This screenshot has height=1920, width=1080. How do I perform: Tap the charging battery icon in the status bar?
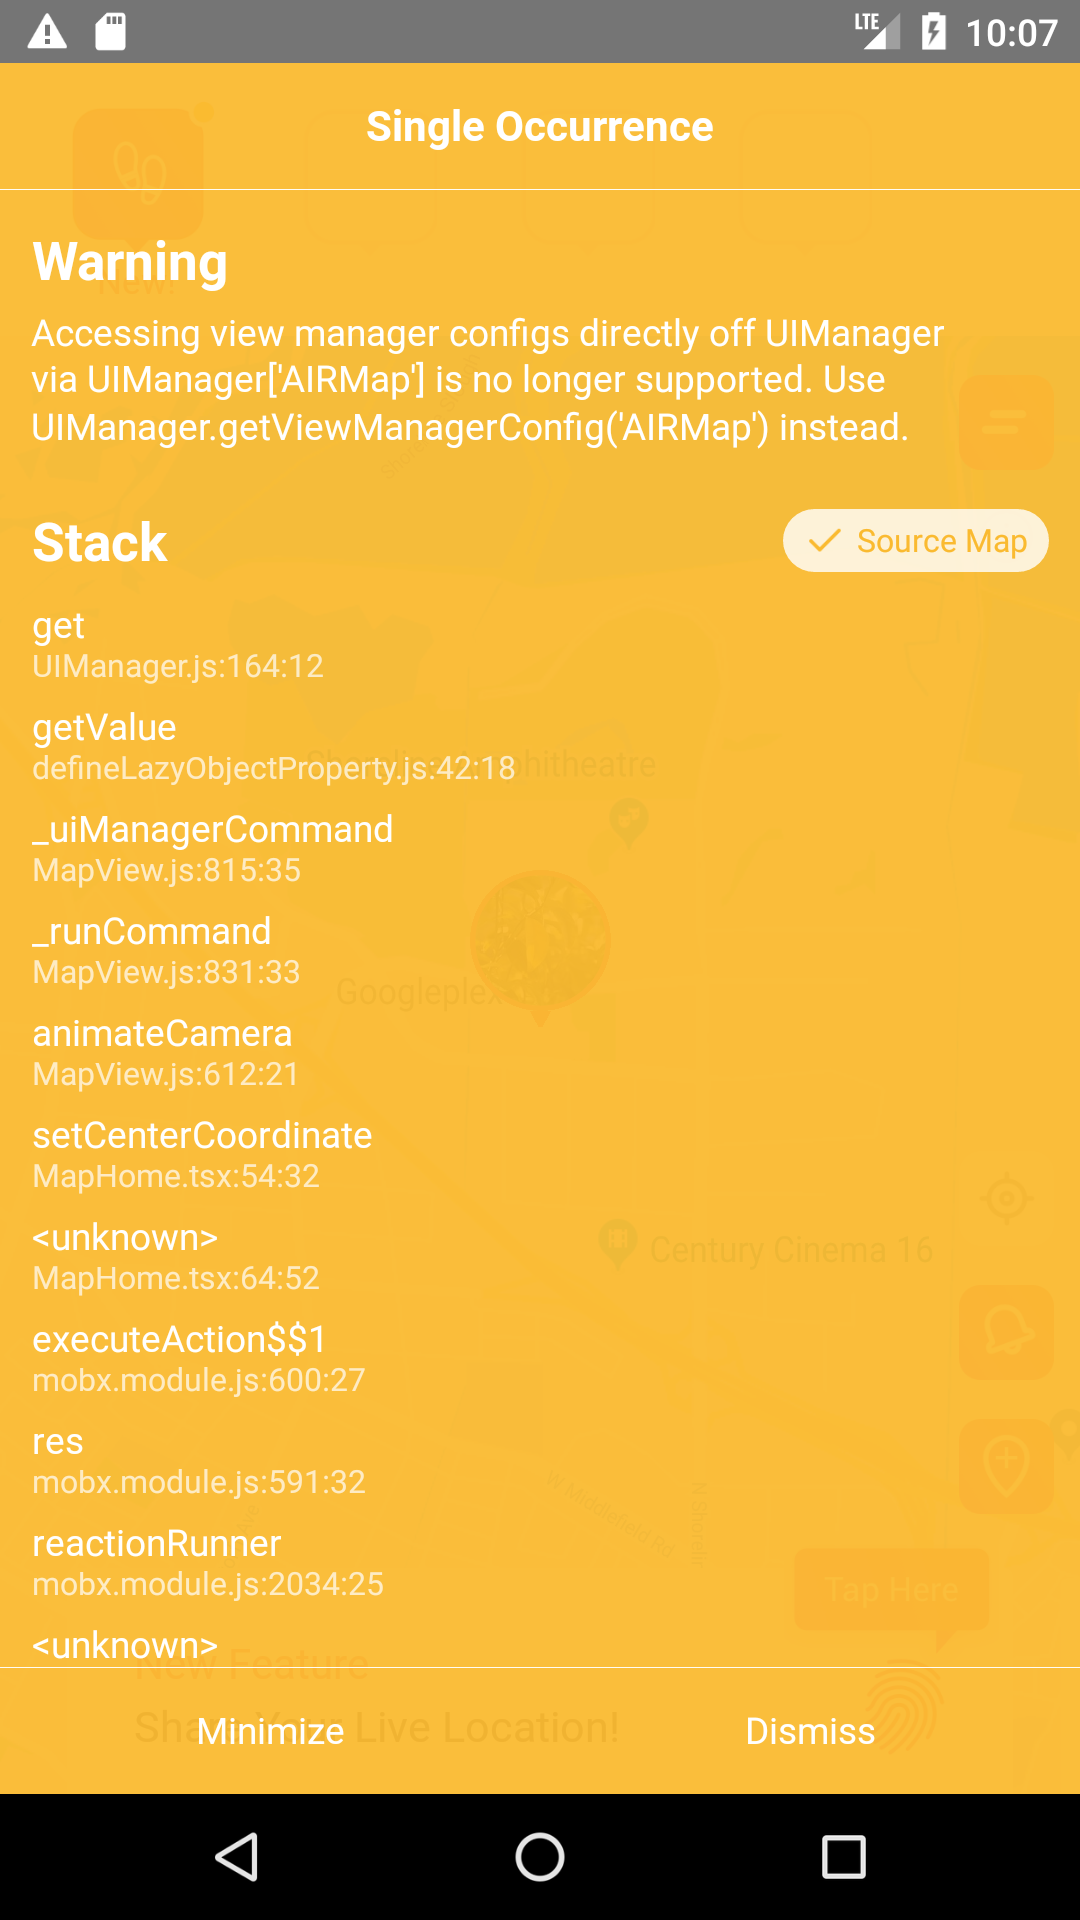coord(934,31)
